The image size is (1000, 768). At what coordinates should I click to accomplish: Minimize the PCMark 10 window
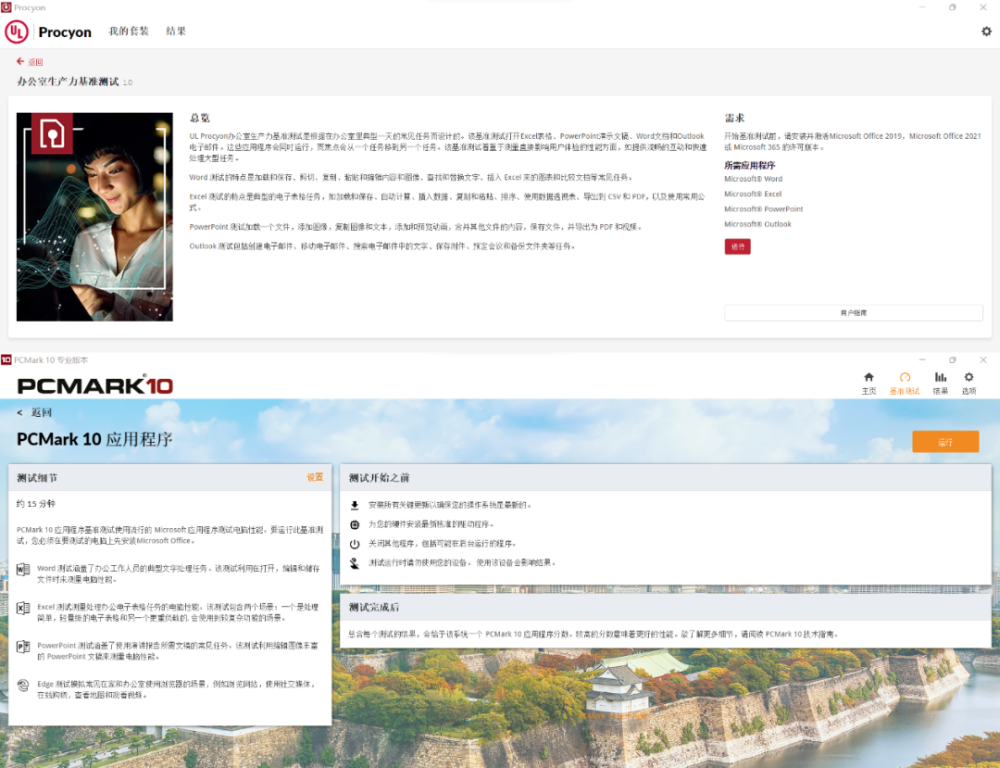coord(922,360)
